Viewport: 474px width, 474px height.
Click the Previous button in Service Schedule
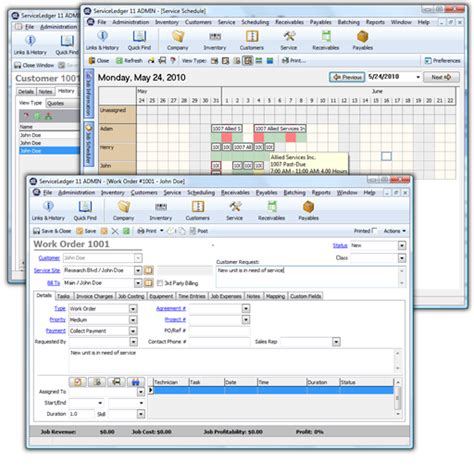(x=347, y=77)
